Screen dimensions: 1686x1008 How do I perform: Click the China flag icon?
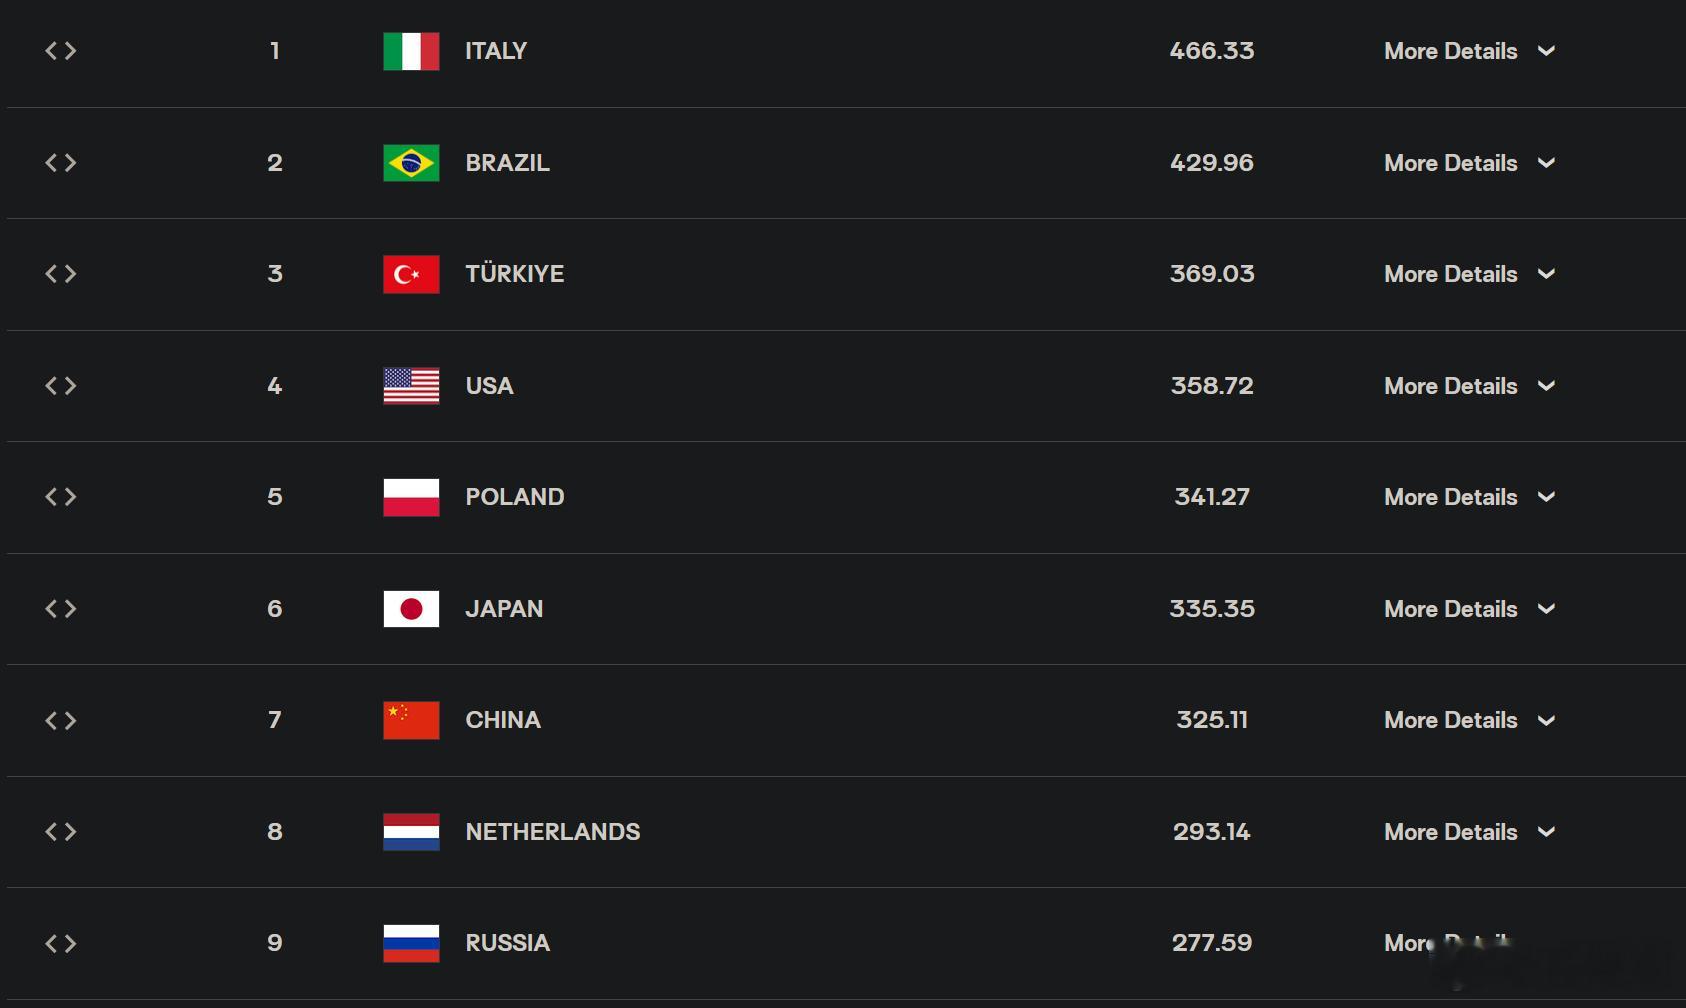pyautogui.click(x=411, y=720)
